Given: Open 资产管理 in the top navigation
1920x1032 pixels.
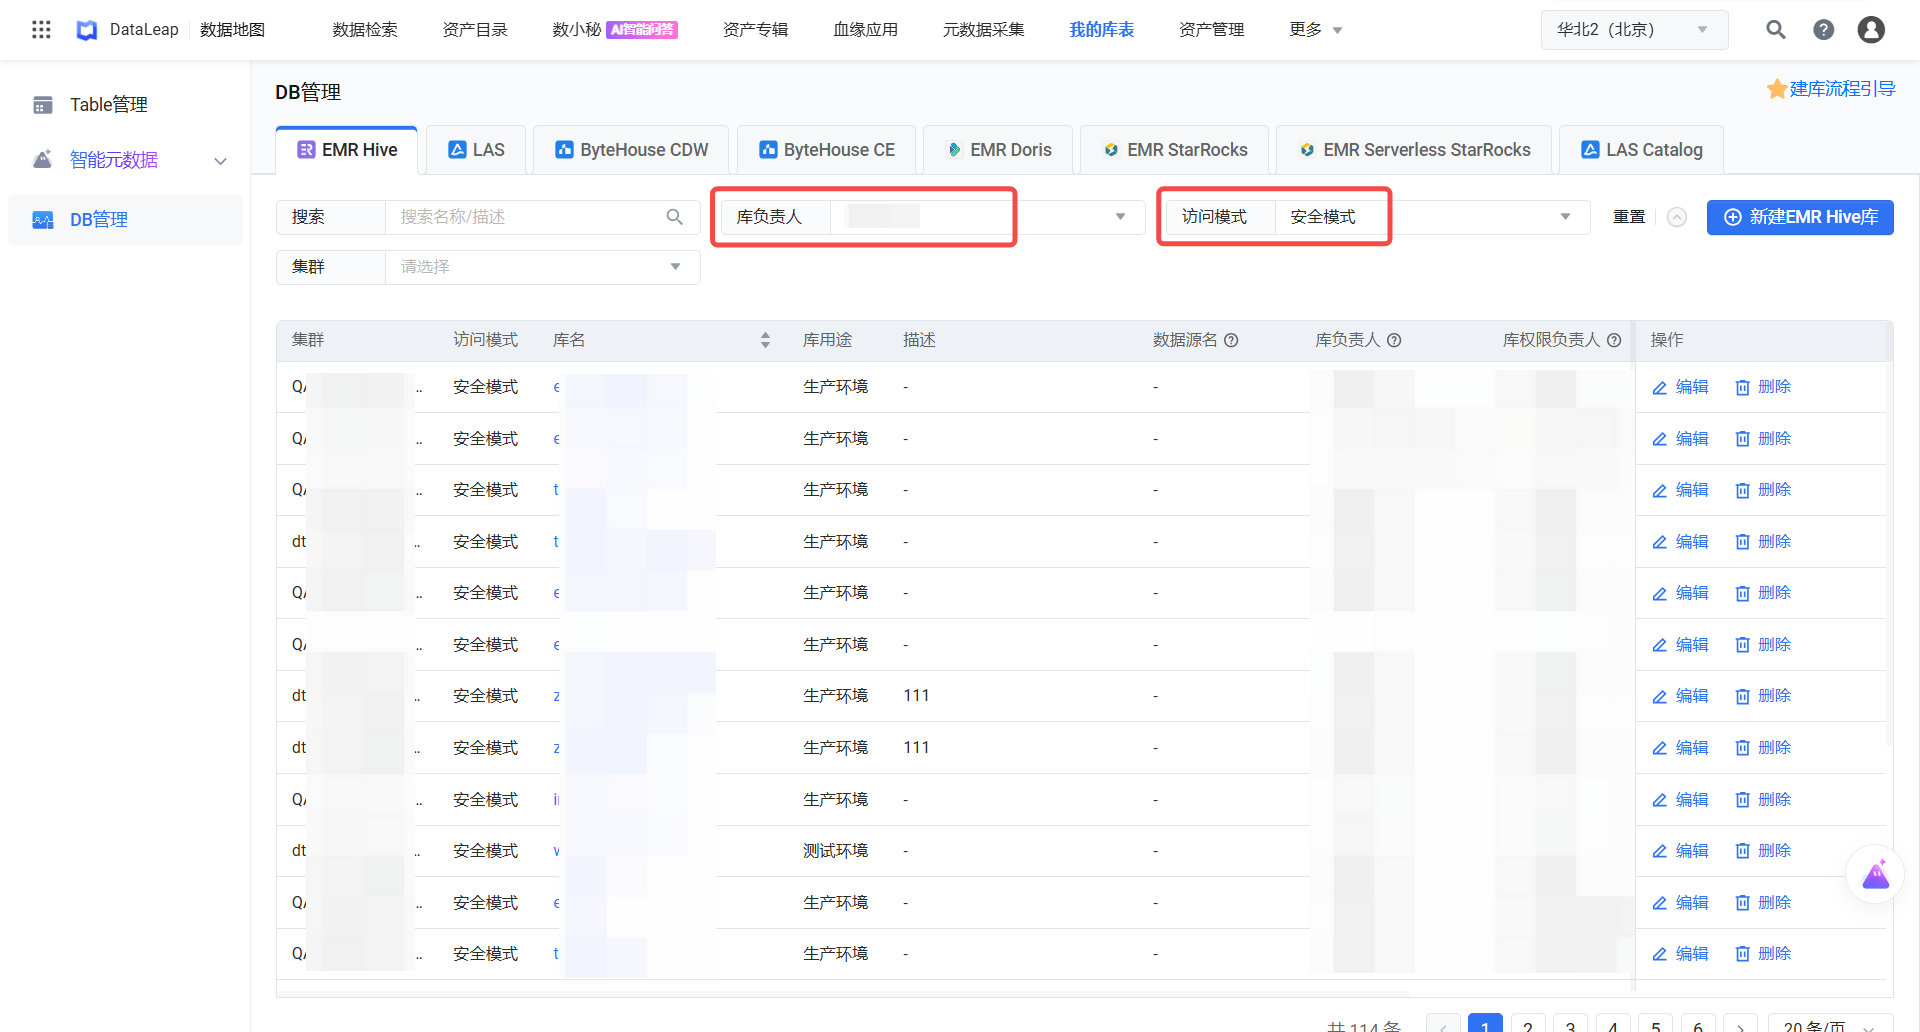Looking at the screenshot, I should click(x=1211, y=30).
